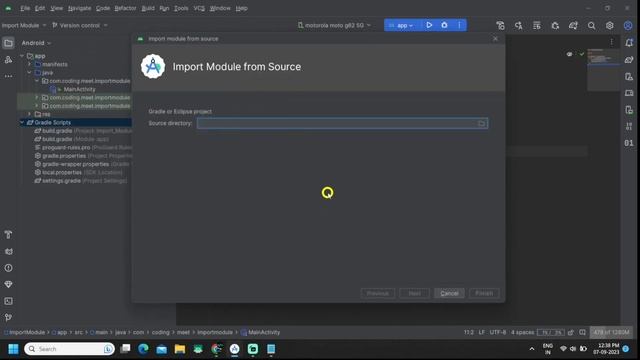Select MainActivity in project tree

(79, 89)
